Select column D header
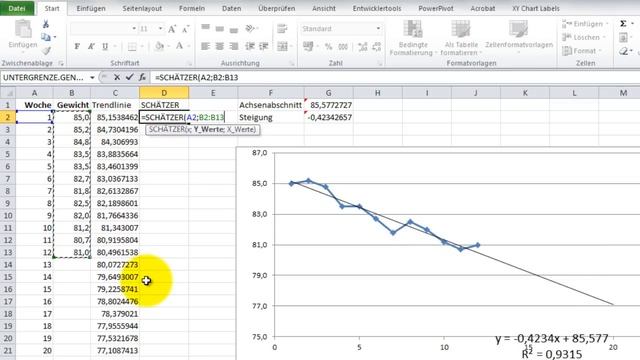640x360 pixels. tap(164, 93)
